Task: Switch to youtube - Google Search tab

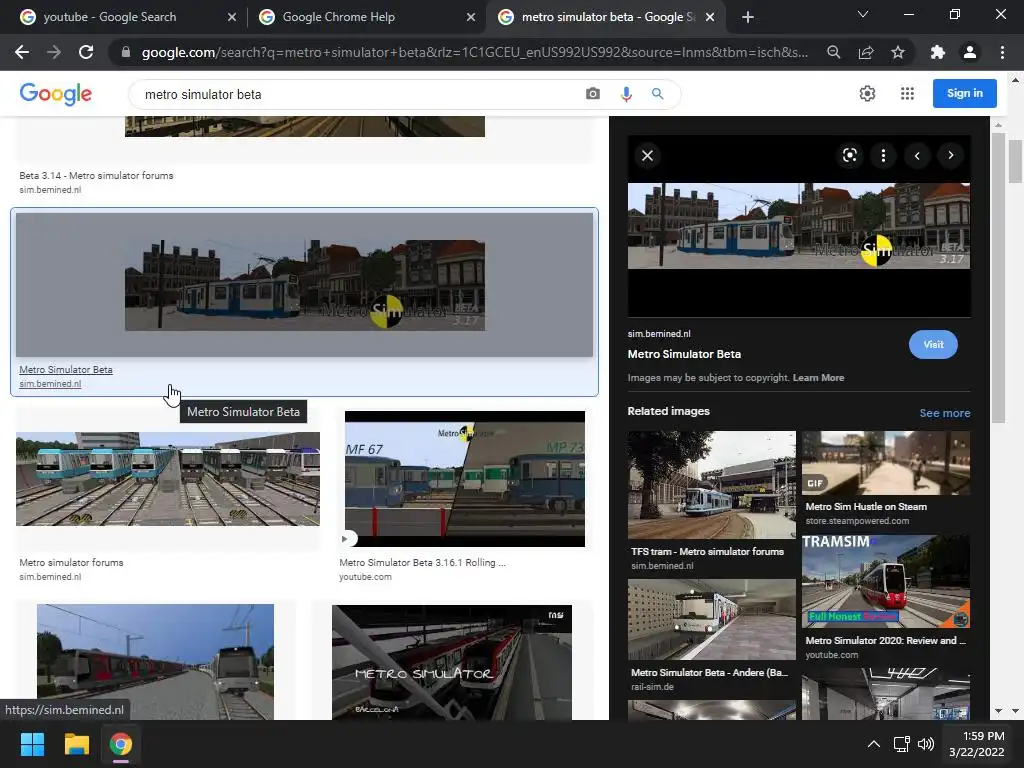Action: click(x=110, y=17)
